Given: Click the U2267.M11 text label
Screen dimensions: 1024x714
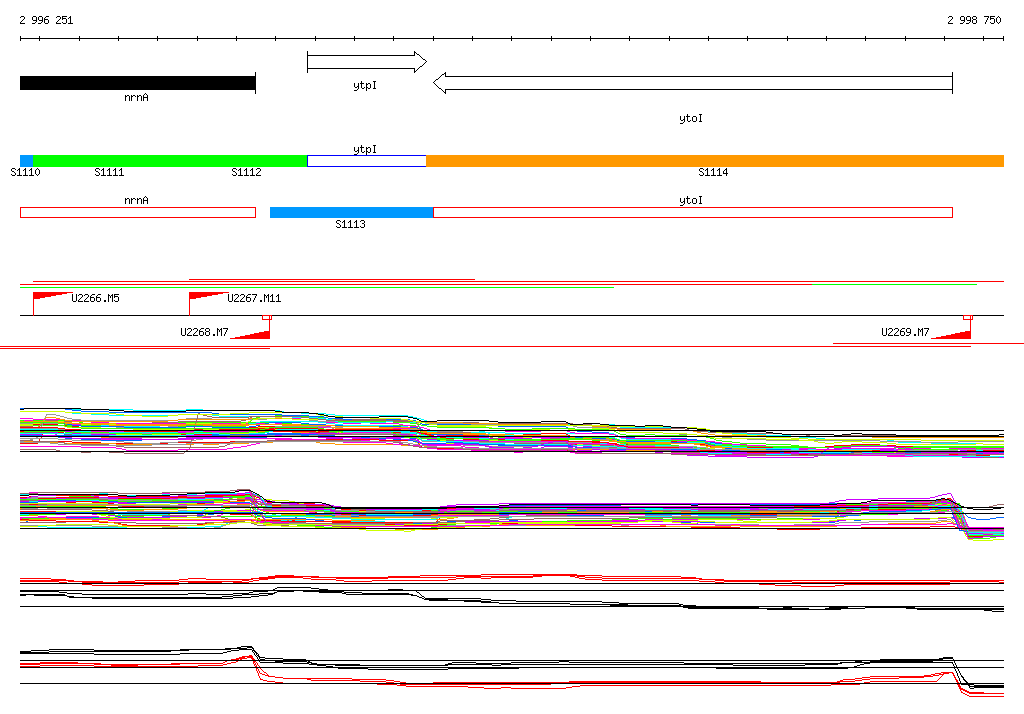Looking at the screenshot, I should point(254,299).
